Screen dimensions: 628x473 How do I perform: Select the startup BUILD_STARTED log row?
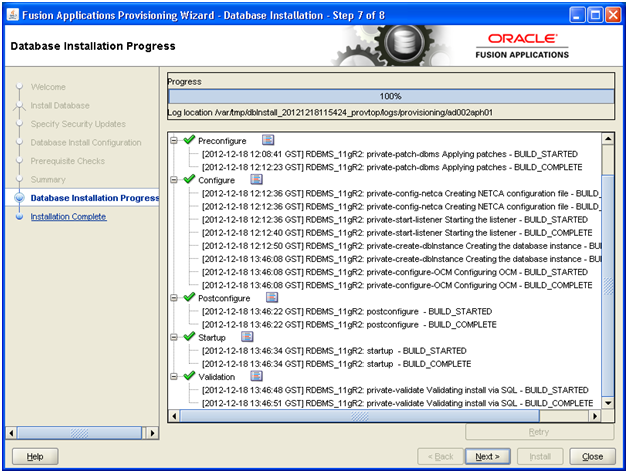pyautogui.click(x=334, y=351)
